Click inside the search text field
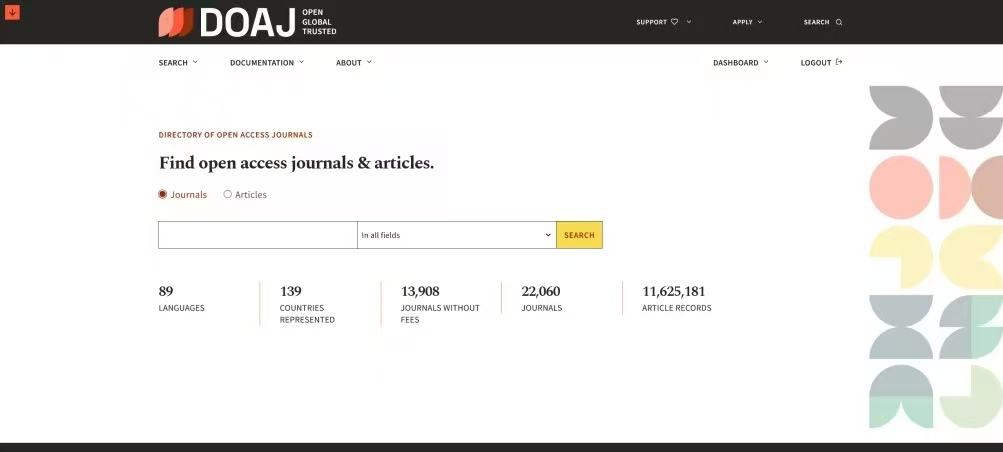This screenshot has height=452, width=1003. [x=257, y=235]
